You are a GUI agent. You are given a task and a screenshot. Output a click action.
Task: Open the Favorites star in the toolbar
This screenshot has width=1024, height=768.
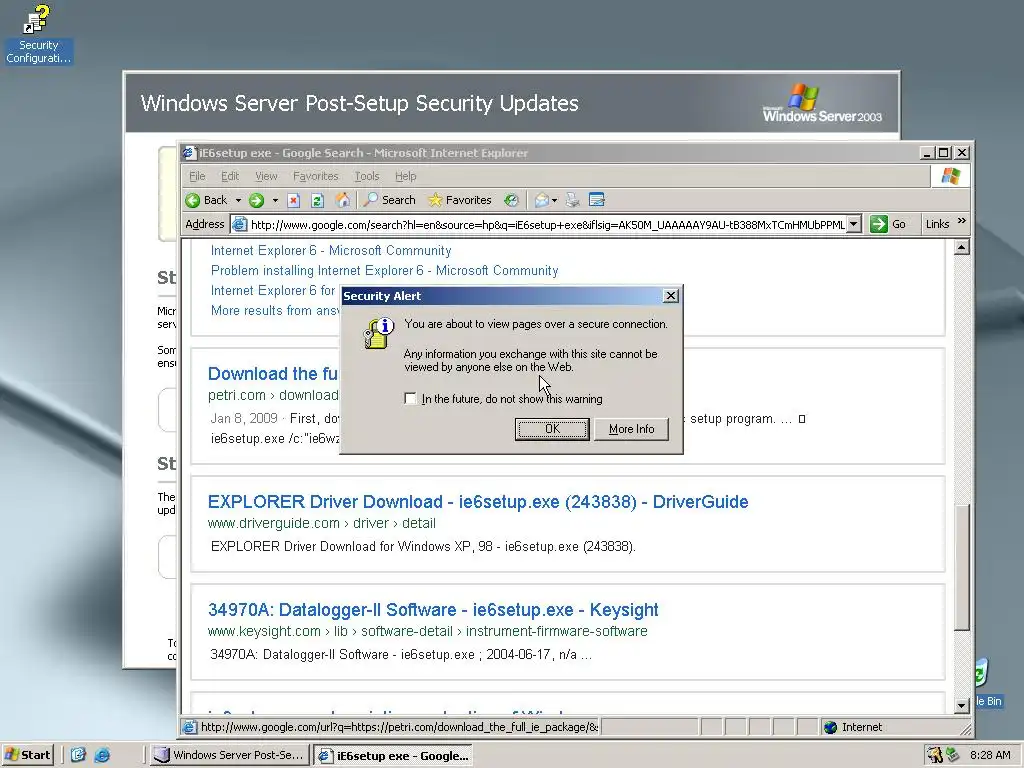(x=459, y=200)
